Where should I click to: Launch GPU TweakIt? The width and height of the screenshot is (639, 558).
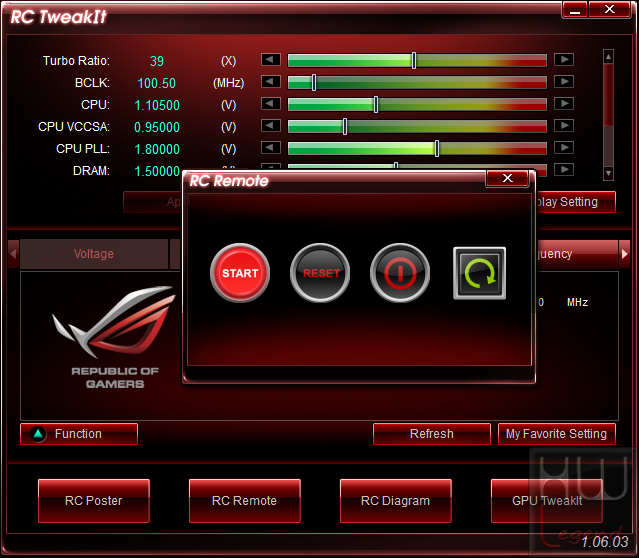pos(547,501)
